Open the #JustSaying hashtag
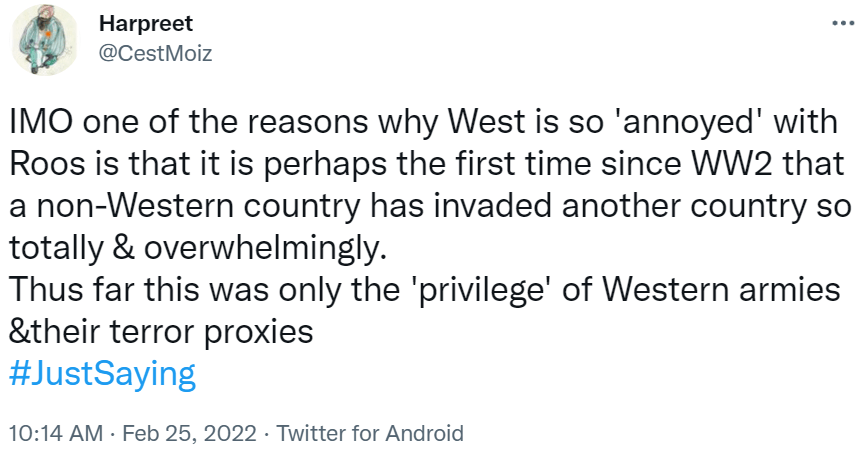865x456 pixels. 101,374
